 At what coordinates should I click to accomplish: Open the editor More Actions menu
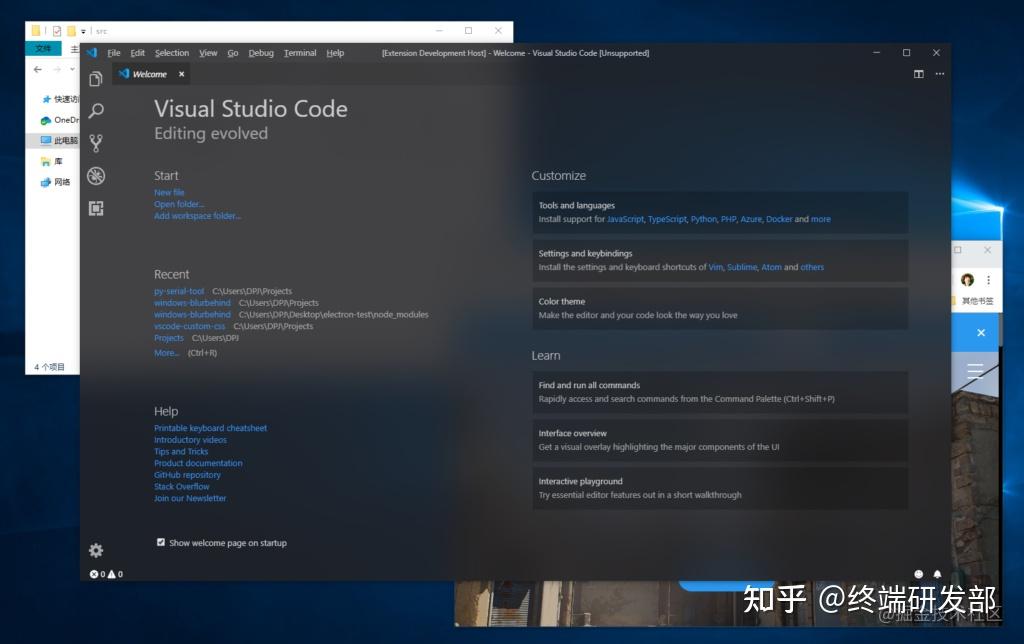coord(939,73)
